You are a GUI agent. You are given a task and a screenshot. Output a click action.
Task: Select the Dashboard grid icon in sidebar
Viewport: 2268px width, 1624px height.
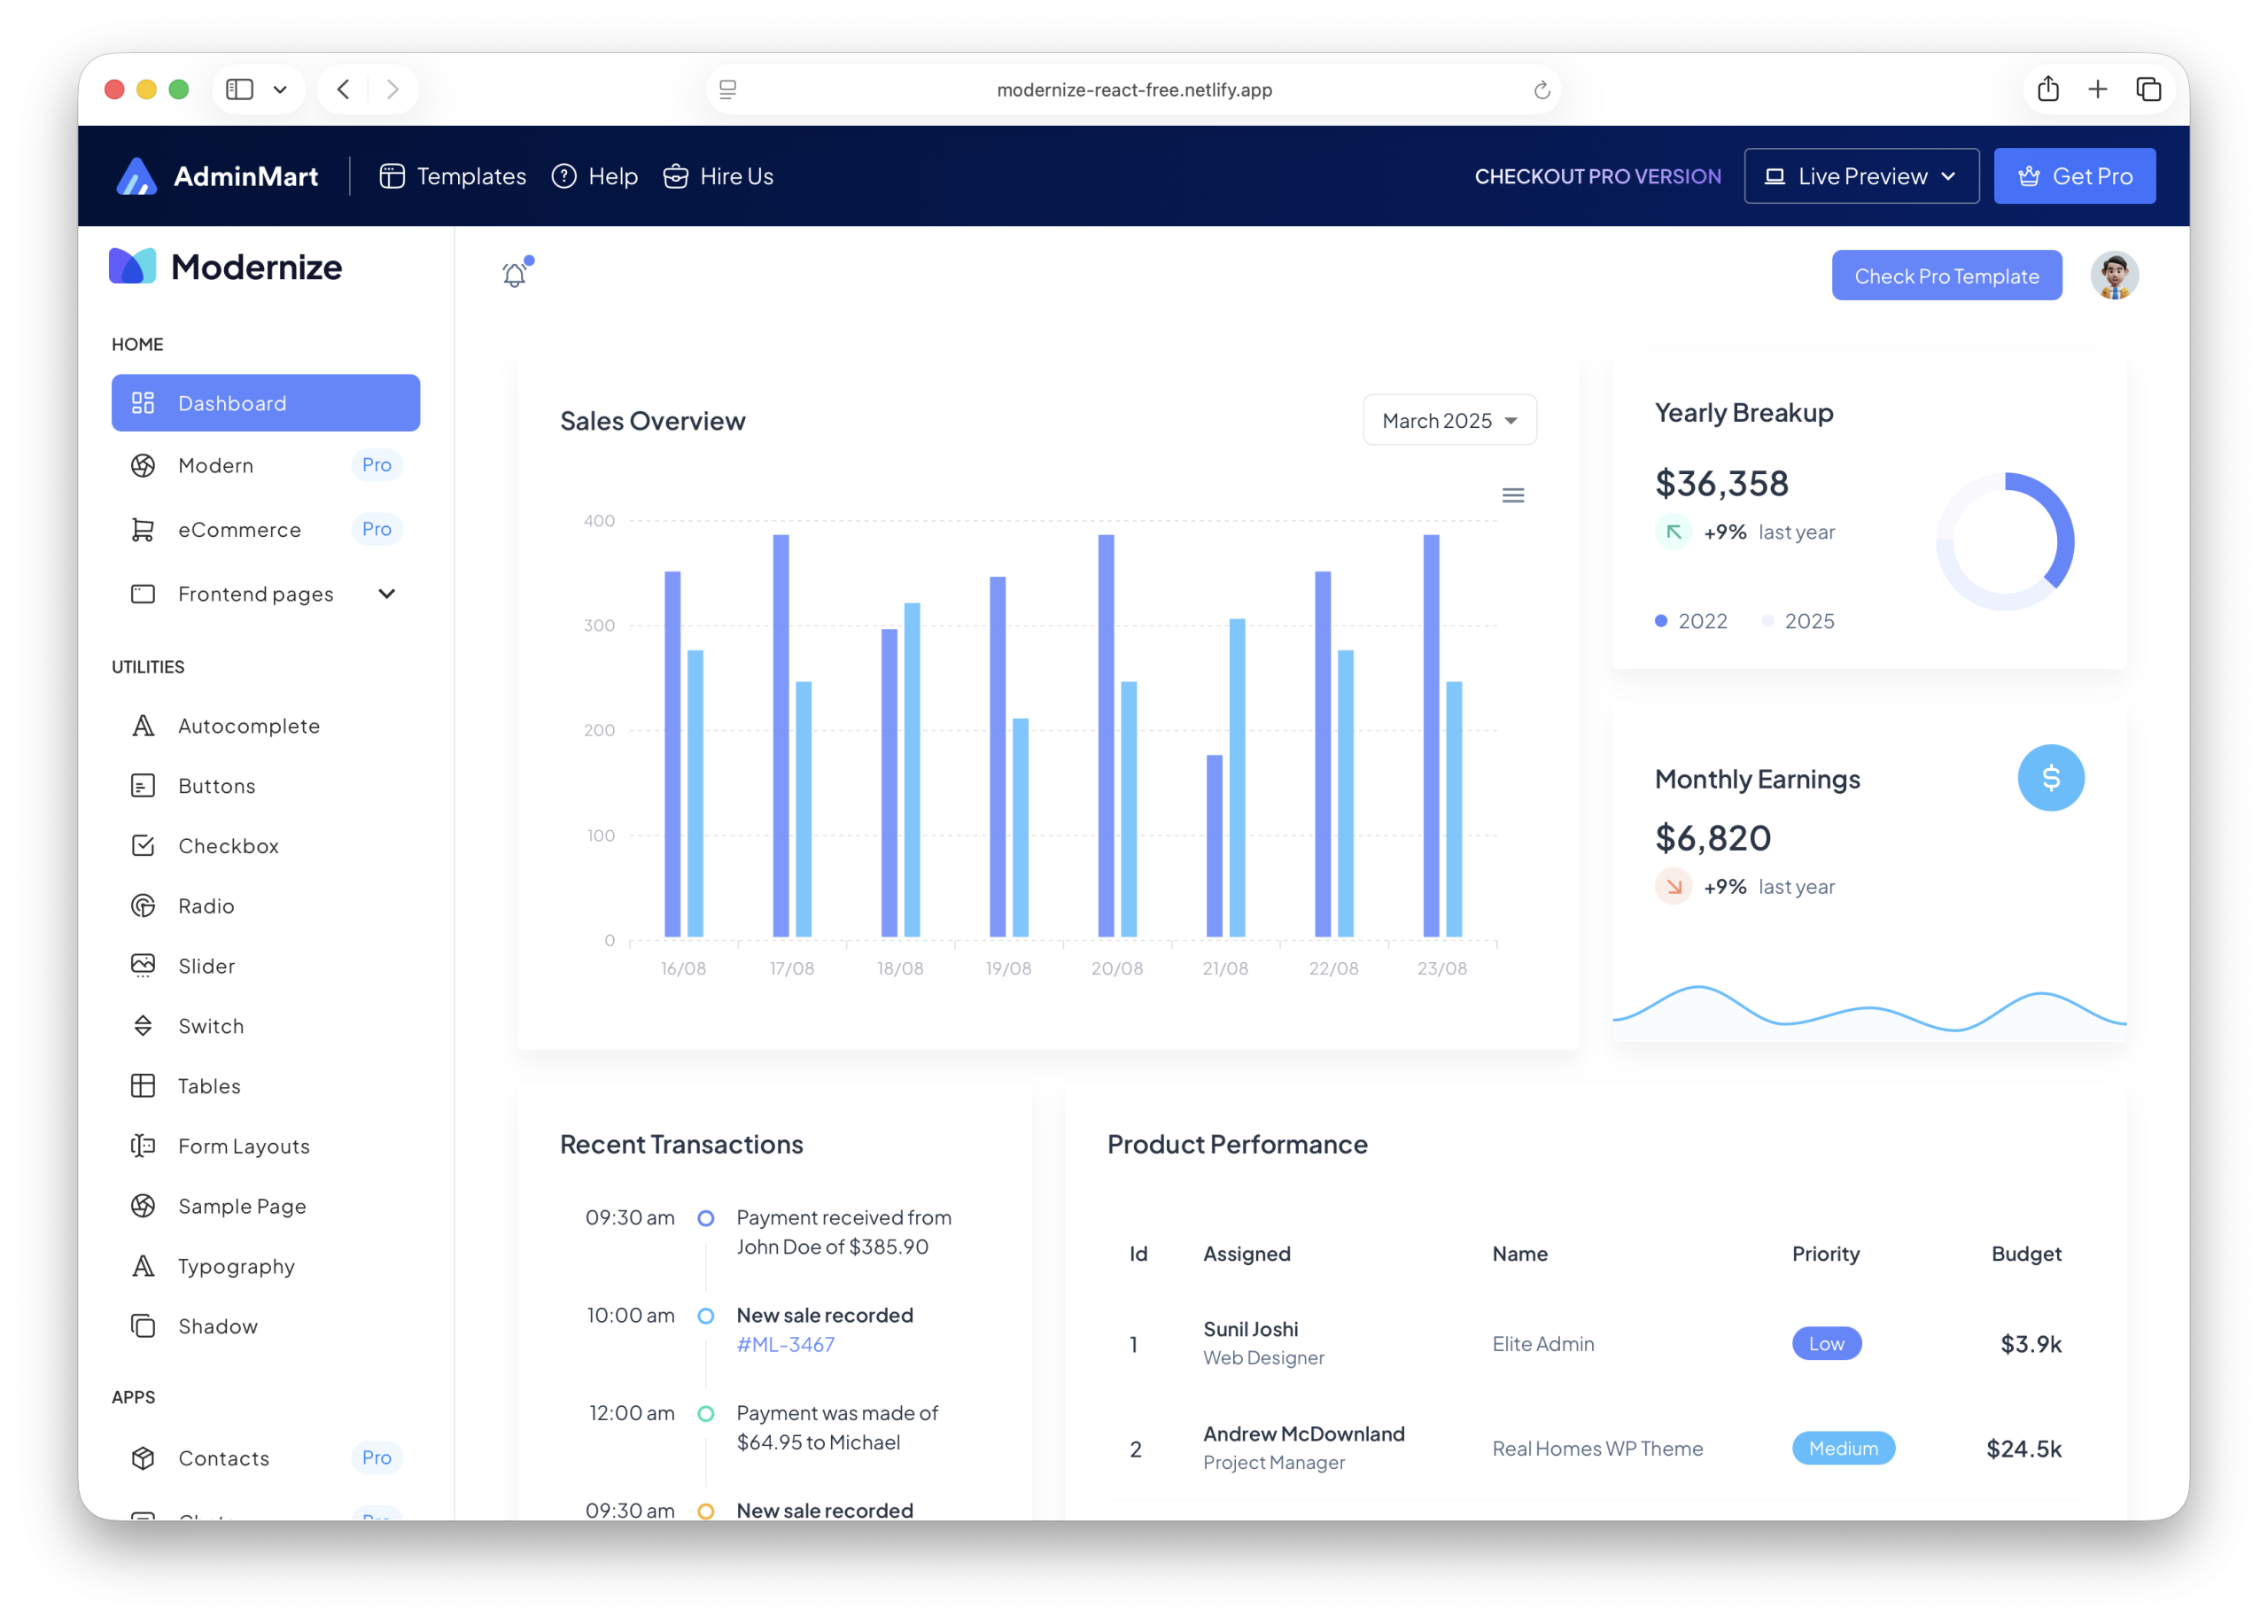point(143,403)
